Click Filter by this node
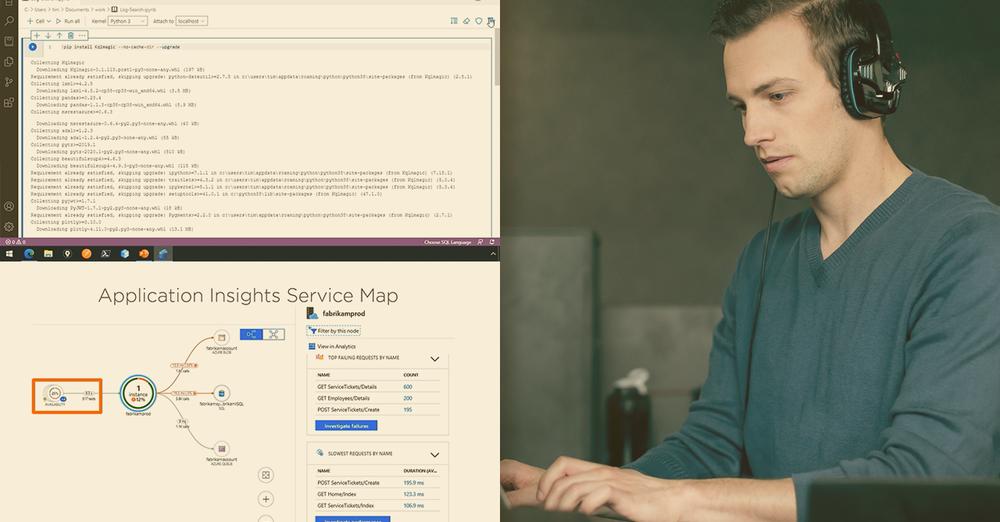Viewport: 1000px width, 522px height. click(334, 331)
